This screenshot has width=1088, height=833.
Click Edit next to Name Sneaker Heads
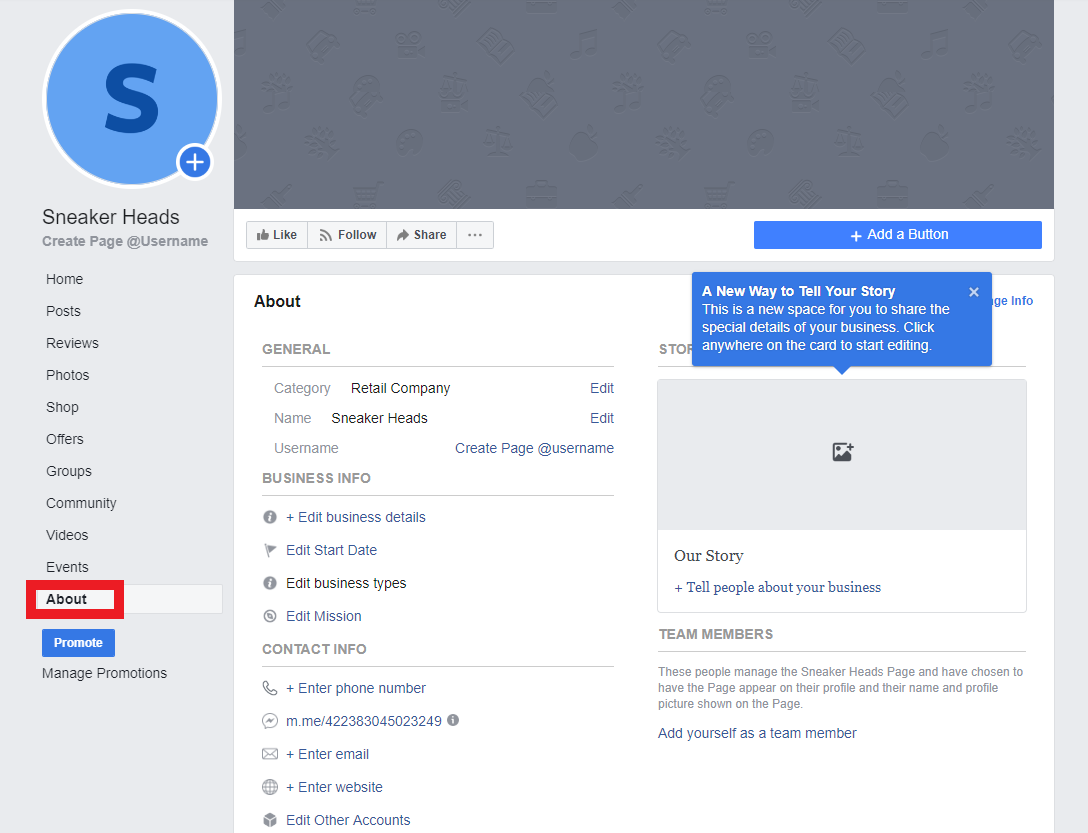pos(602,418)
